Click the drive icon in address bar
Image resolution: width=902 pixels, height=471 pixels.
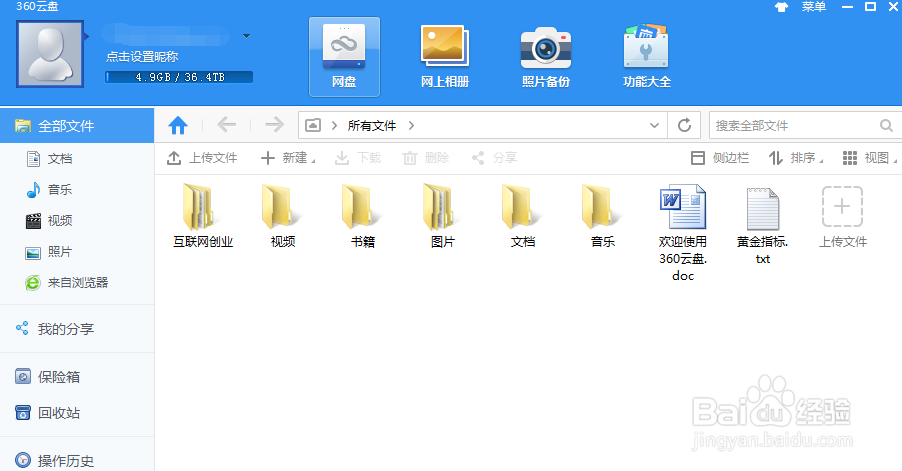tap(313, 125)
